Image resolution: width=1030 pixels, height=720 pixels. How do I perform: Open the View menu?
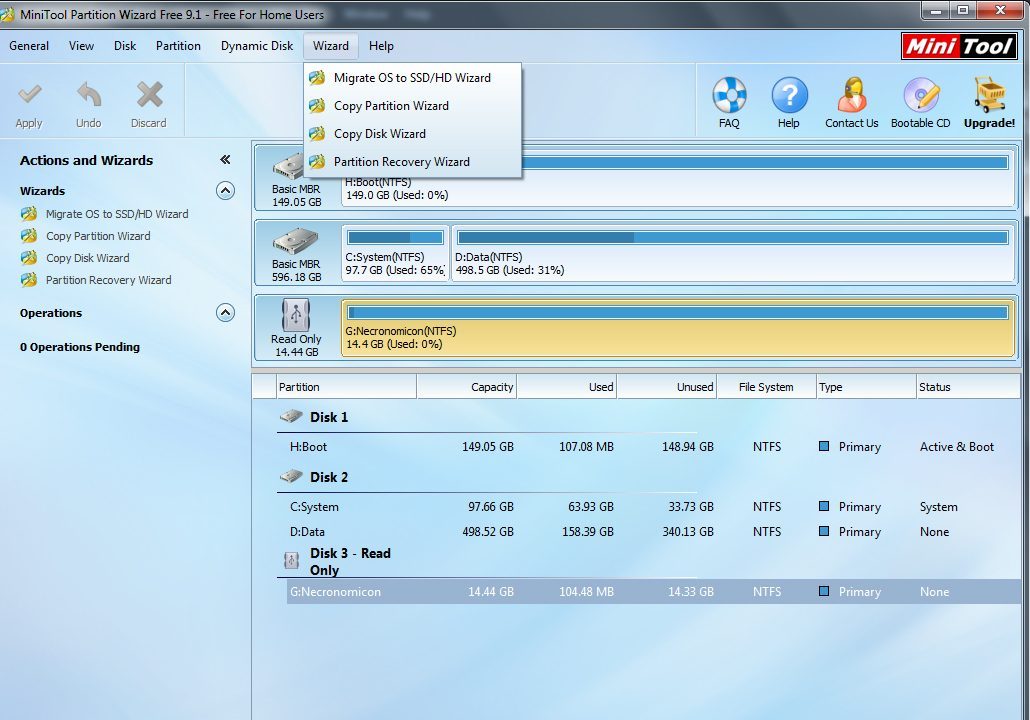(81, 46)
